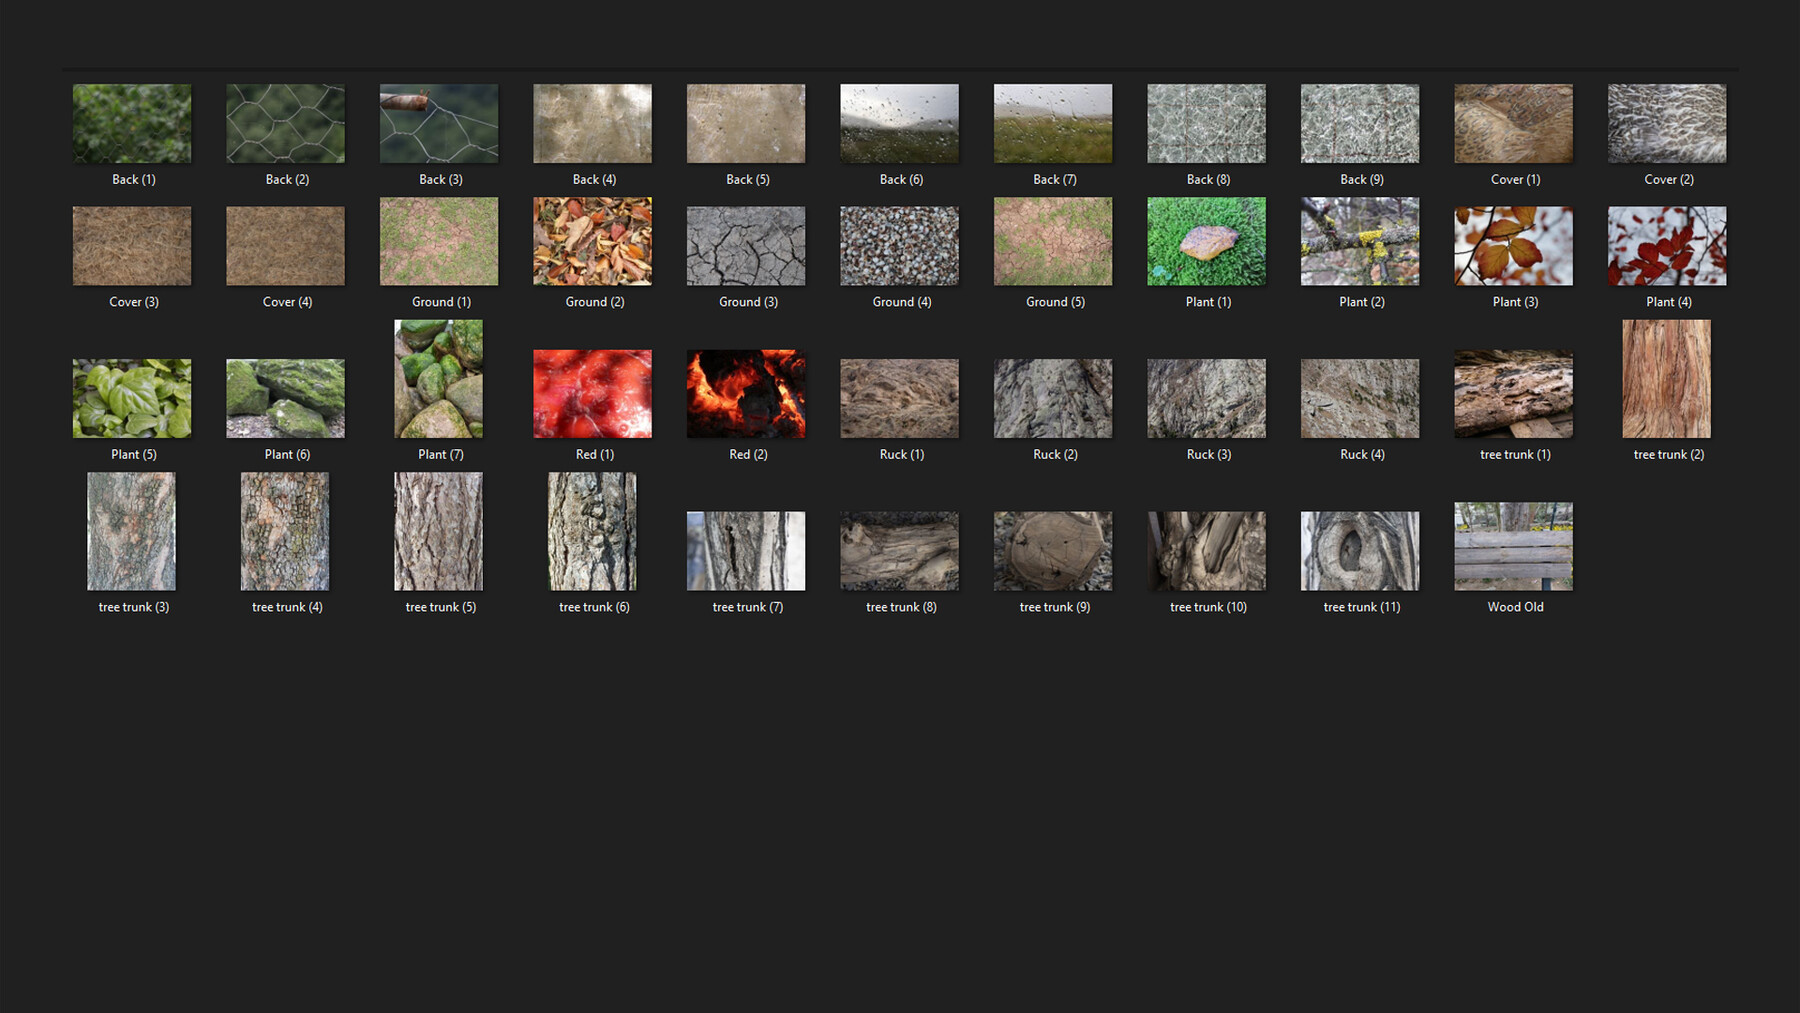Open the Wood Old bench image

[x=1514, y=546]
